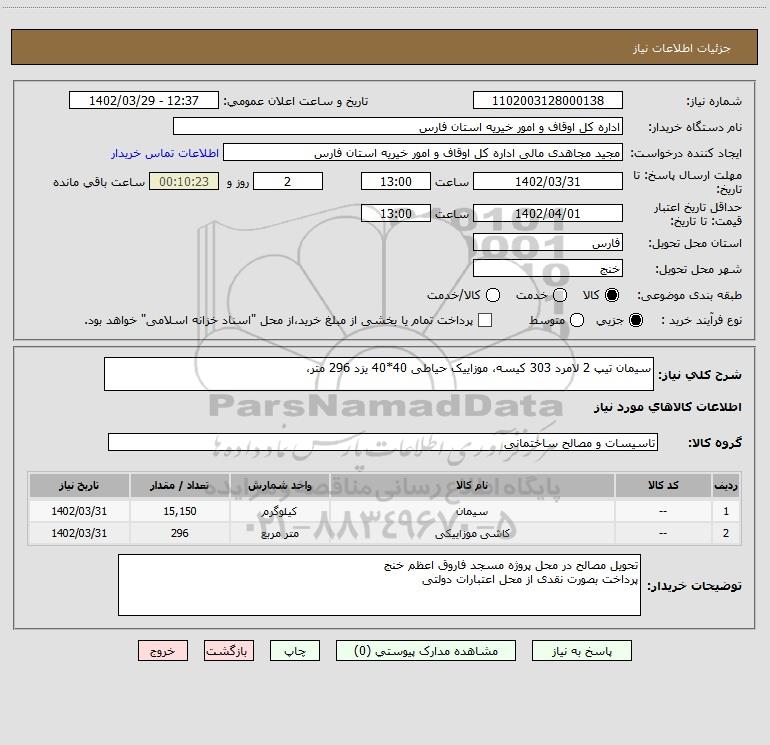
Task: Open اطلاعات تماس خریدار link
Action: [x=165, y=153]
